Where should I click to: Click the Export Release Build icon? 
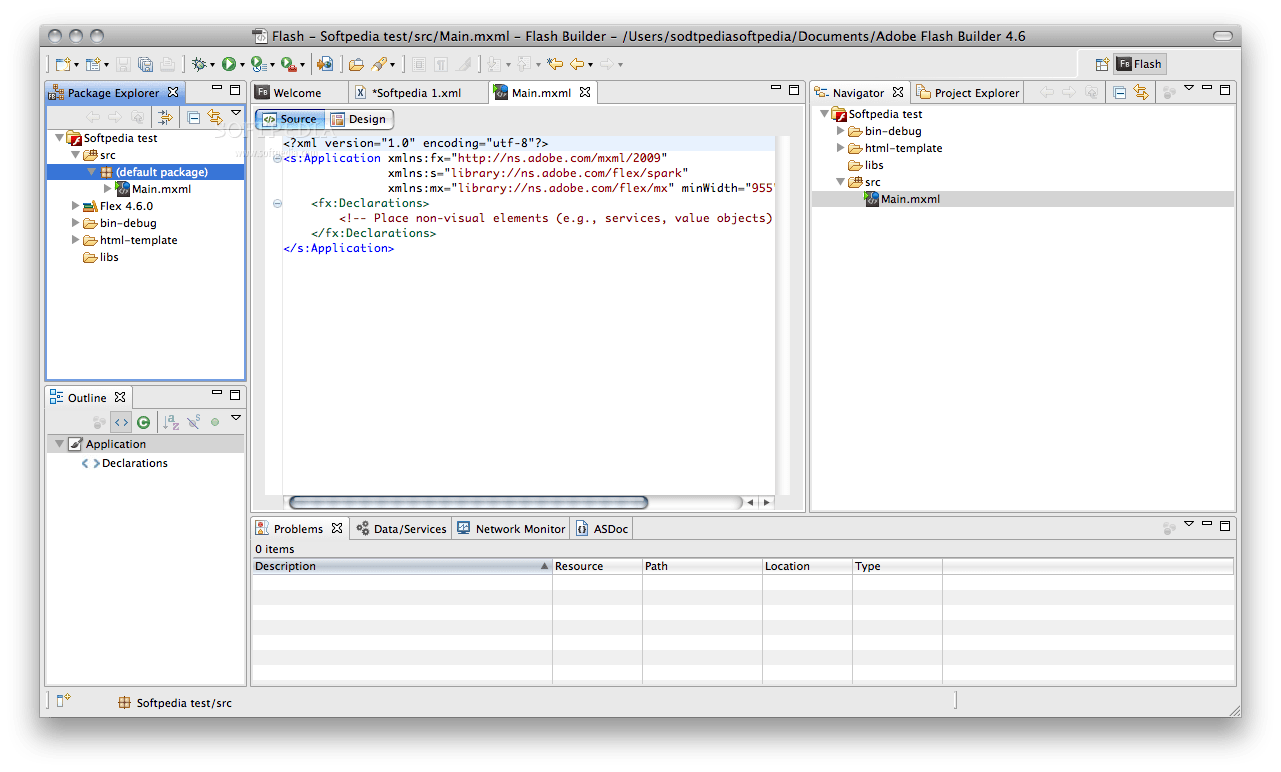point(325,64)
